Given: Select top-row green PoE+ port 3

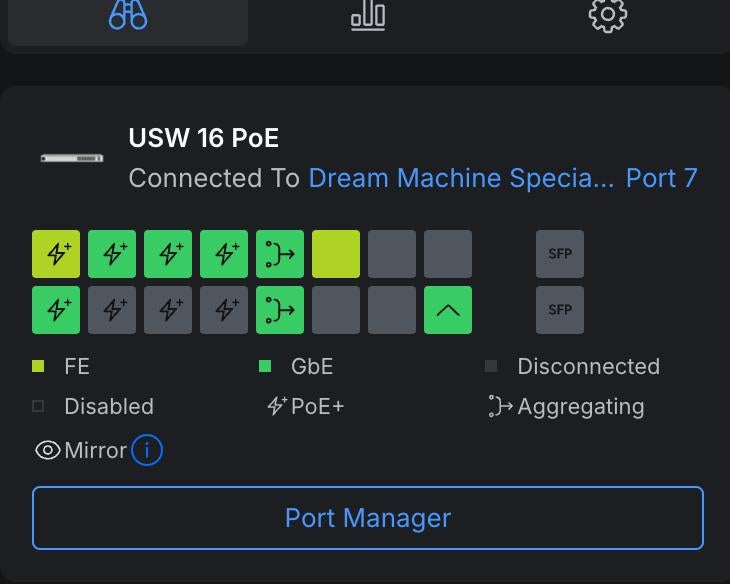Looking at the screenshot, I should (112, 254).
